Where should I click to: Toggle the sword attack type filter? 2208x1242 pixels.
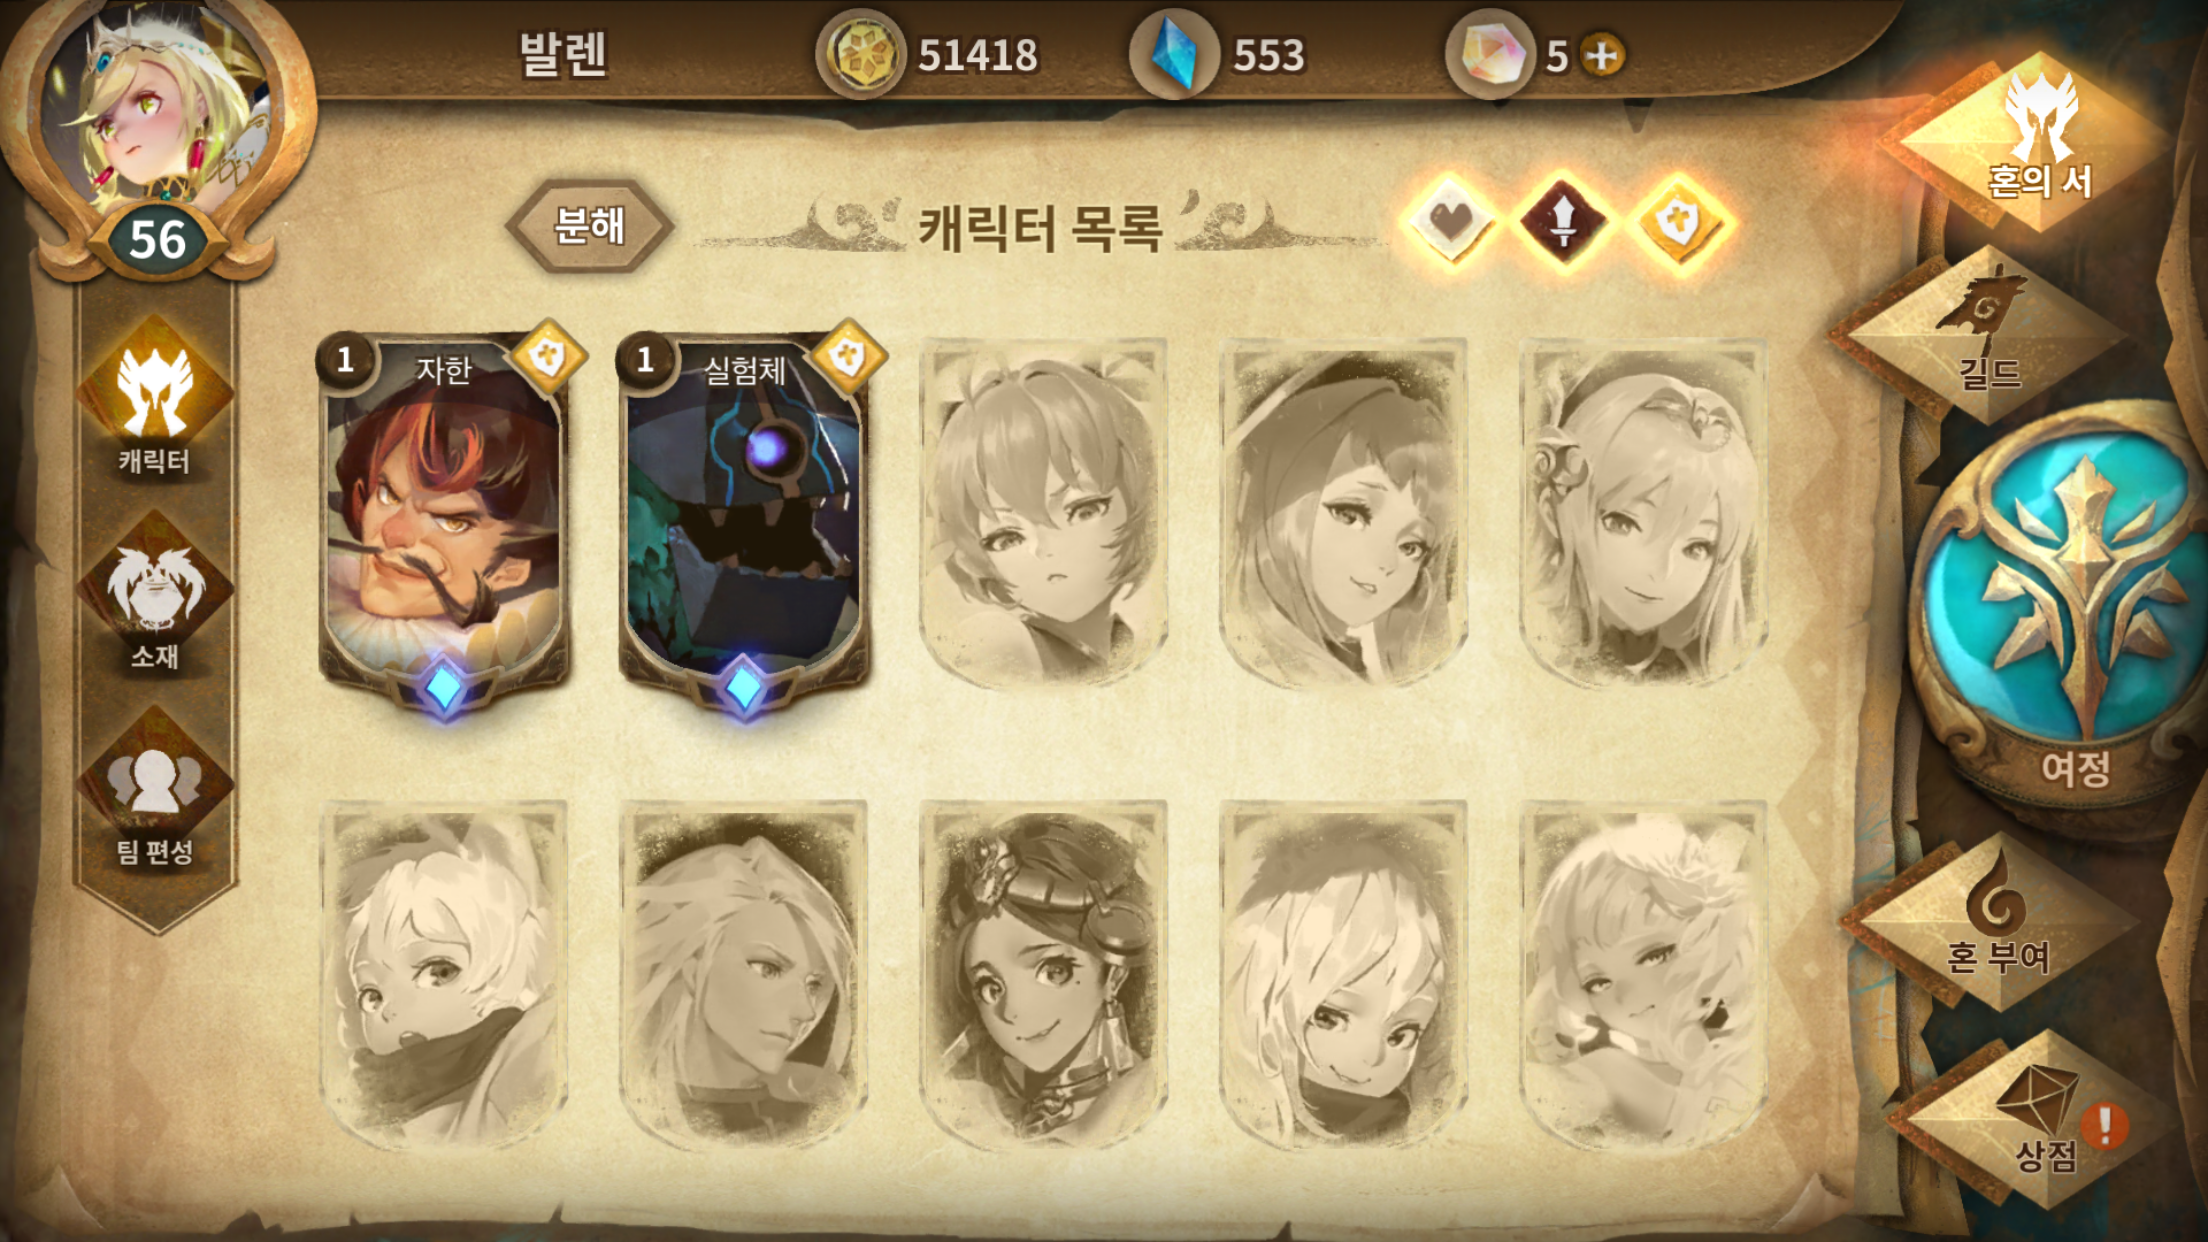pyautogui.click(x=1563, y=222)
